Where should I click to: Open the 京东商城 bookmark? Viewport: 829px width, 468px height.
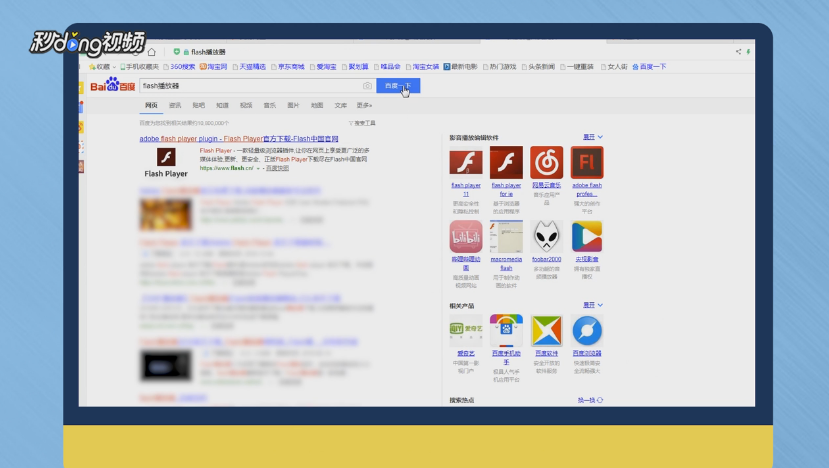click(288, 67)
